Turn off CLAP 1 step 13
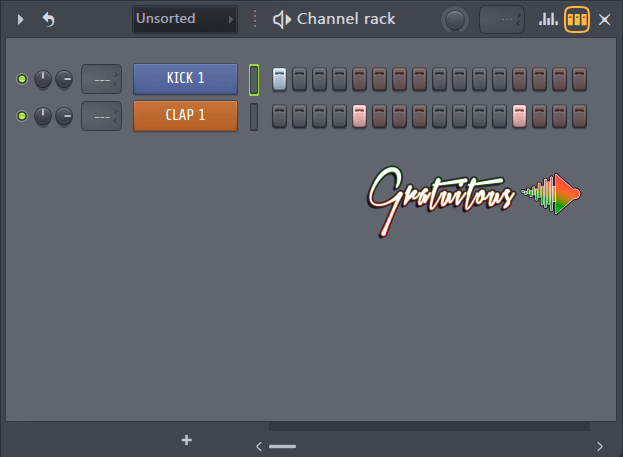Screen dimensions: 623x457 [519, 116]
